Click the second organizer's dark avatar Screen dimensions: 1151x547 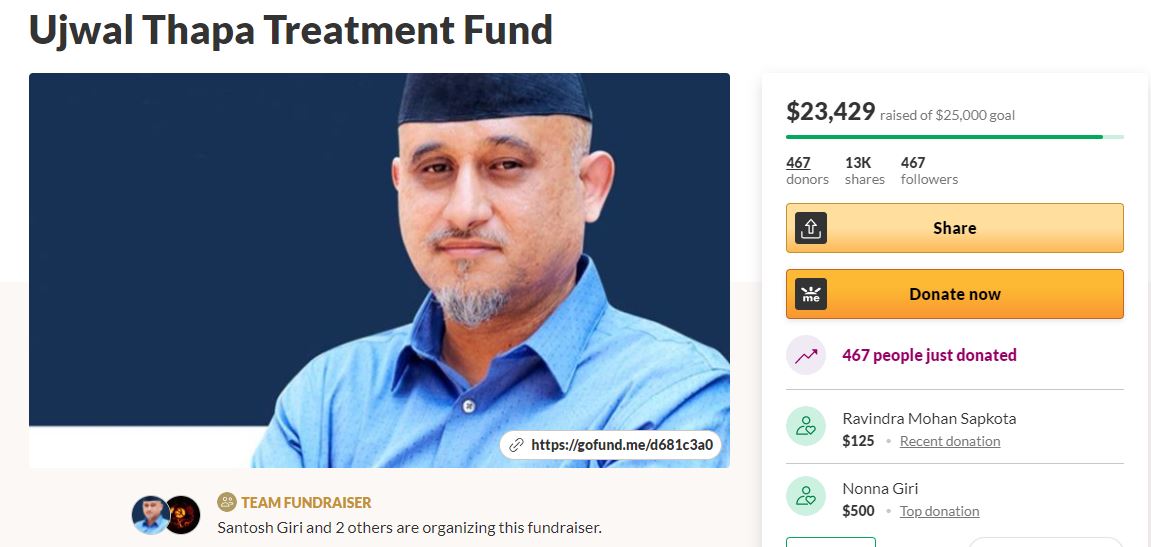click(182, 515)
